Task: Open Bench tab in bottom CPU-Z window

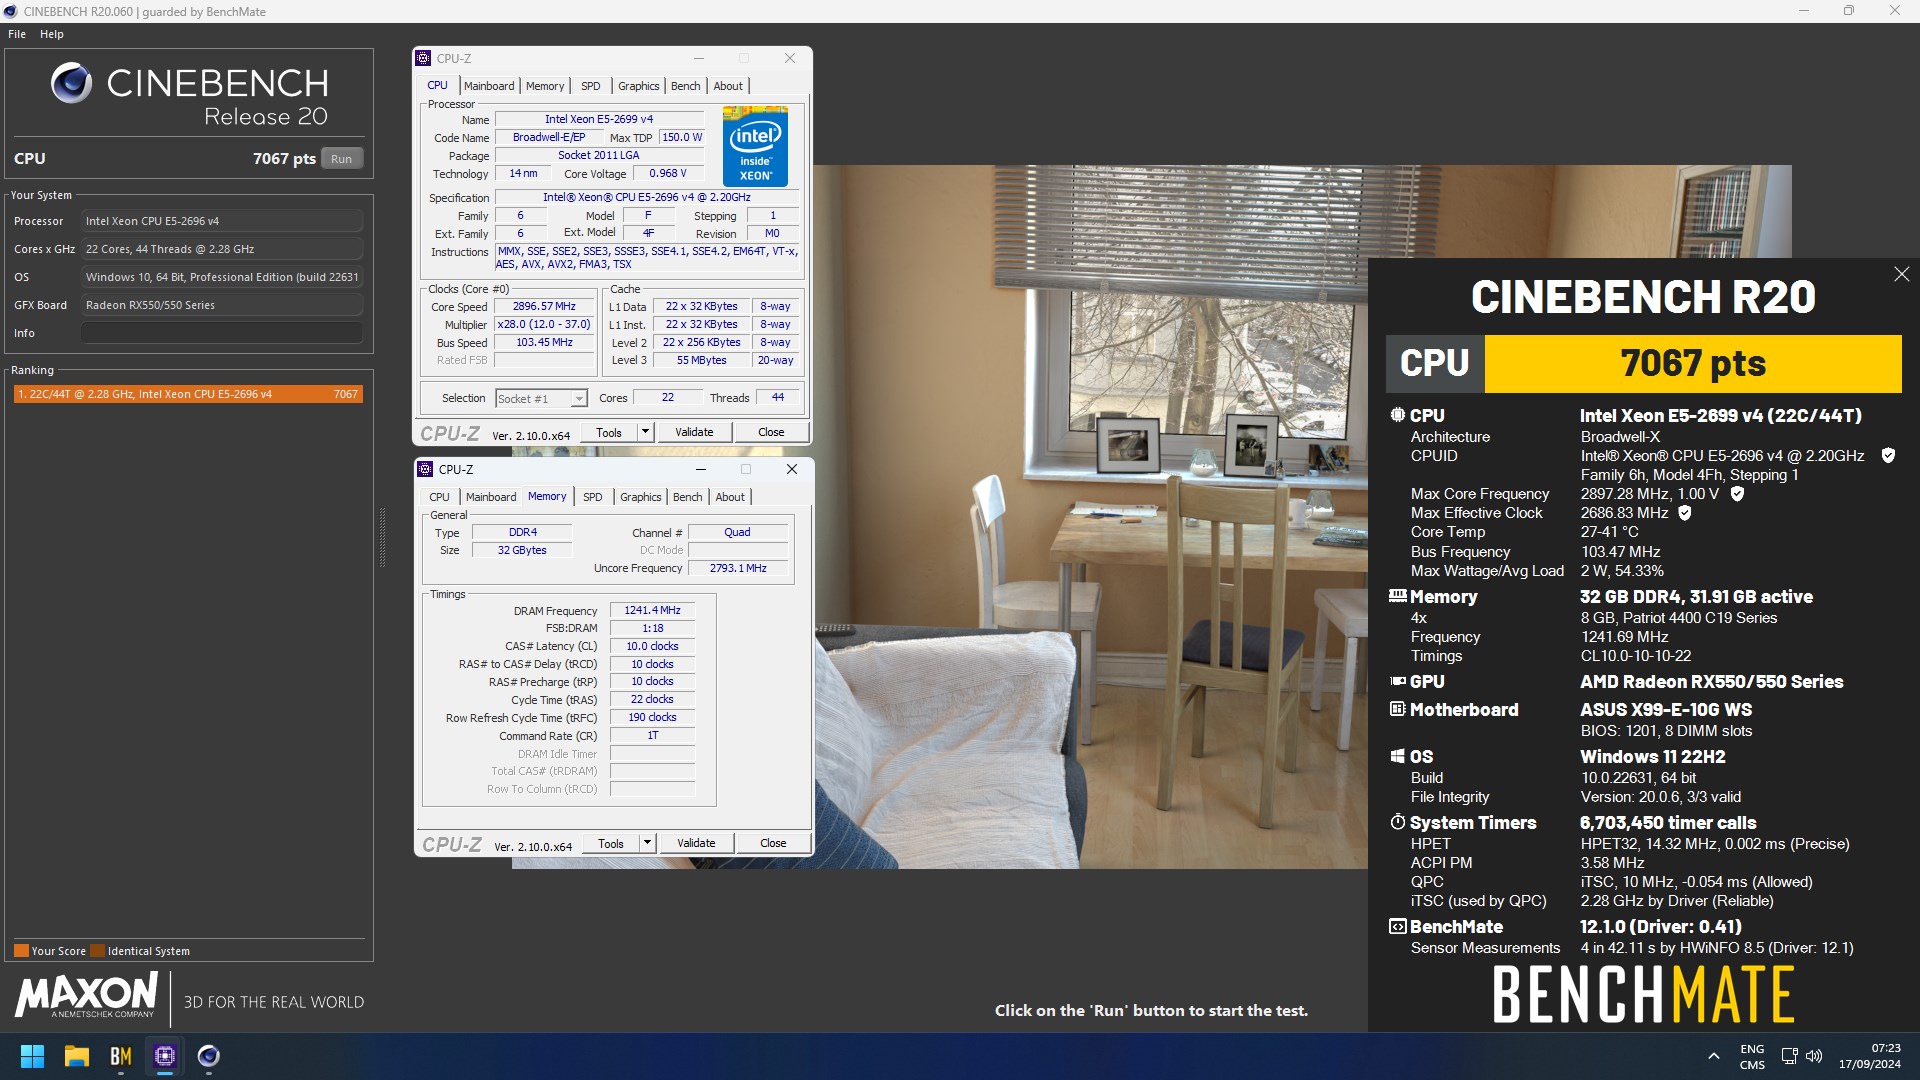Action: [x=687, y=497]
